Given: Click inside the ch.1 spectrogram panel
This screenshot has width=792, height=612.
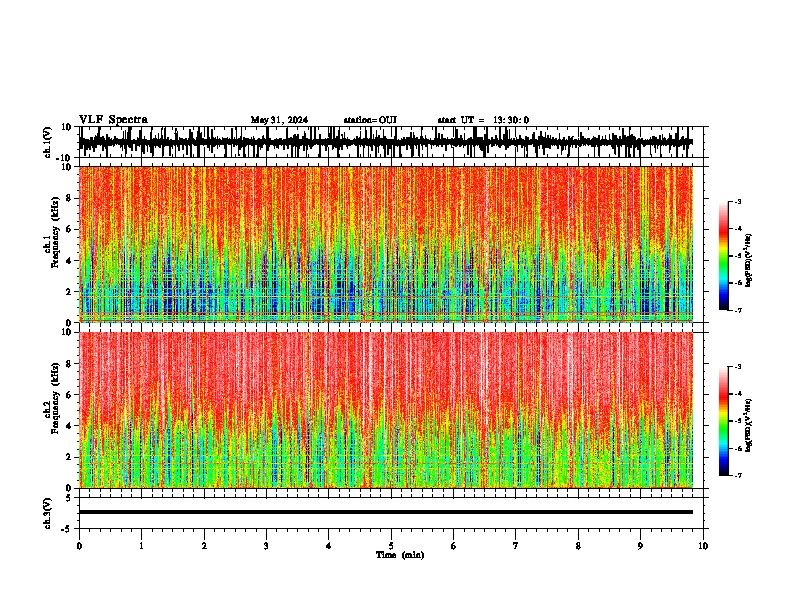Looking at the screenshot, I should tap(386, 244).
